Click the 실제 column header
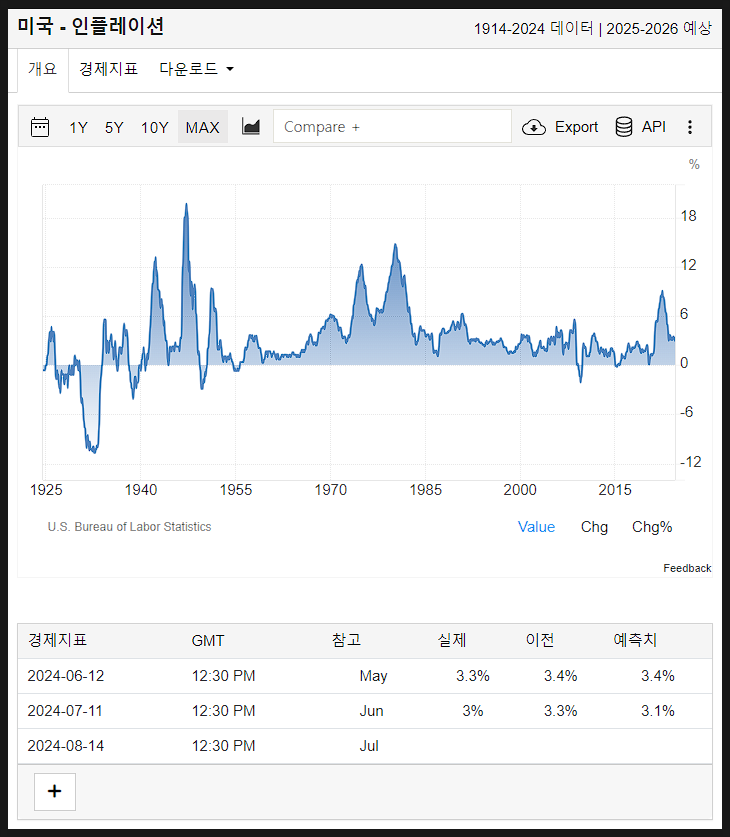Viewport: 730px width, 837px height. tap(452, 640)
